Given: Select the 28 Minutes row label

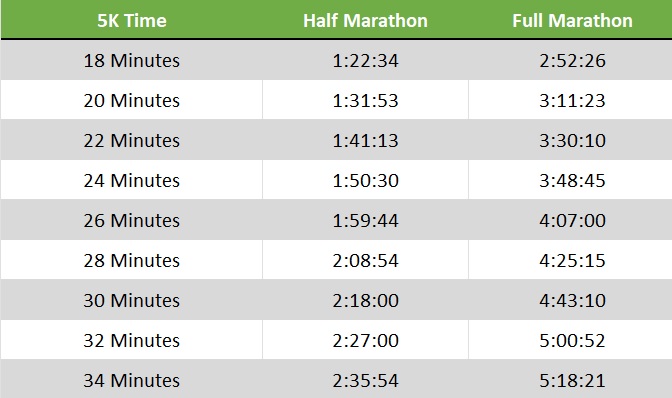Looking at the screenshot, I should coord(132,260).
